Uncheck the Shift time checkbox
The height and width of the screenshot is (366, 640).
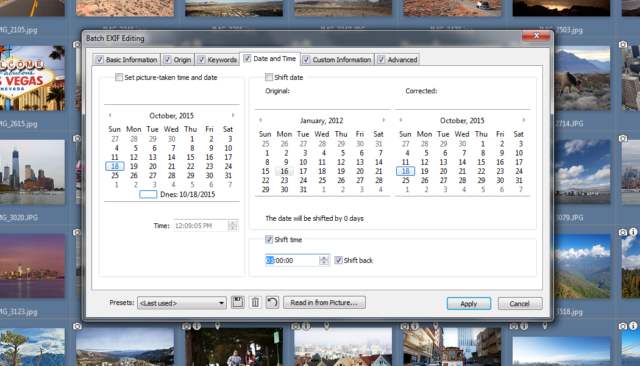click(269, 240)
